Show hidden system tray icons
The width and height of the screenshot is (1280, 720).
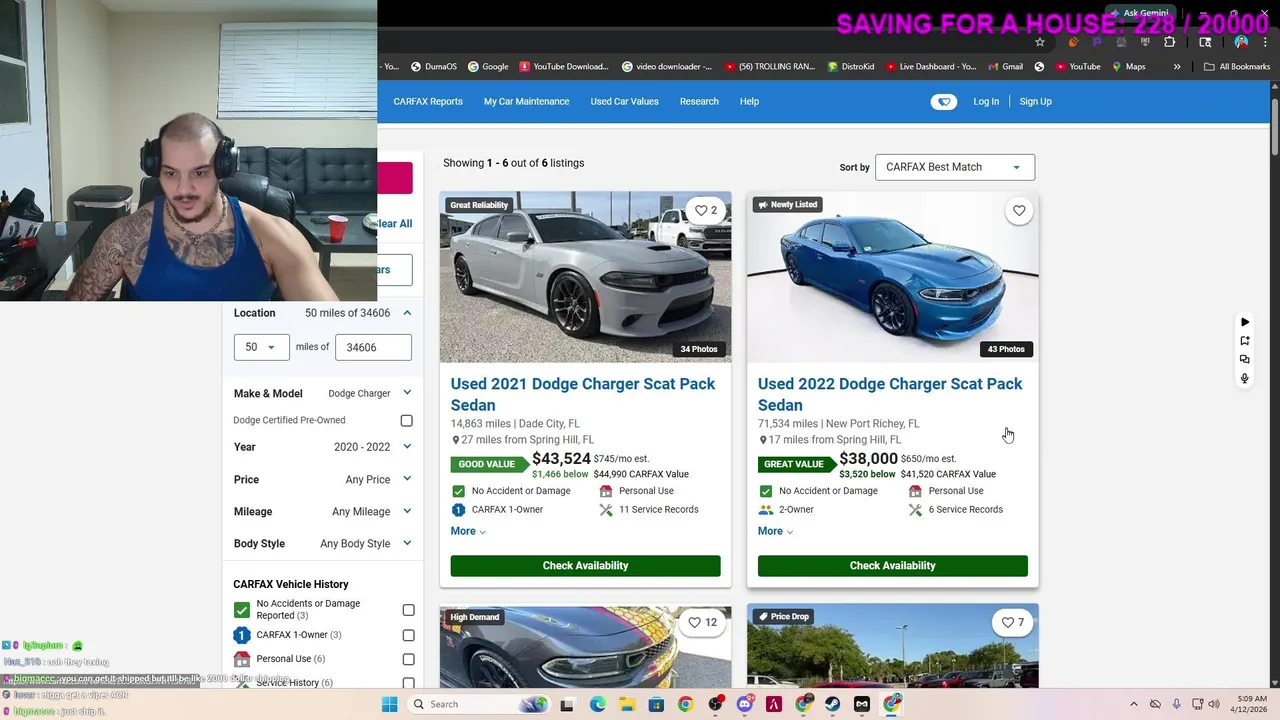tap(1133, 704)
